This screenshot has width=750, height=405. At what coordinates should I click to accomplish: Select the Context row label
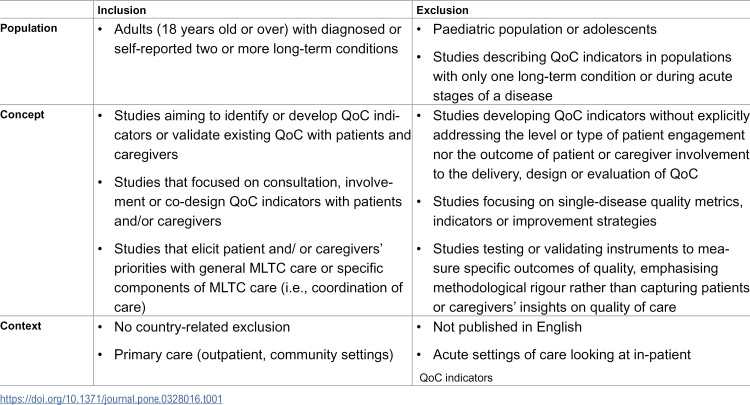[x=21, y=326]
